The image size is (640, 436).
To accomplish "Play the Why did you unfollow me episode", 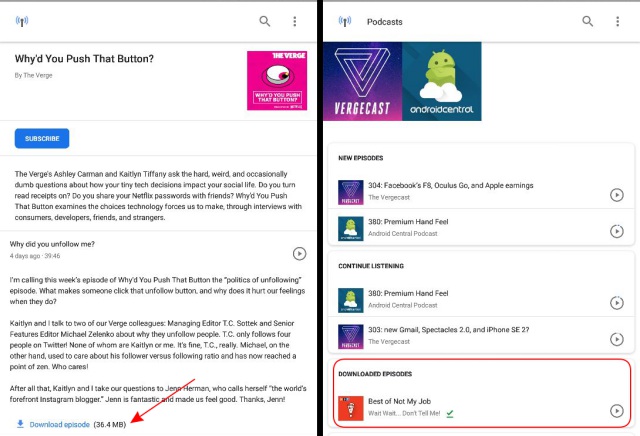I will pos(299,254).
